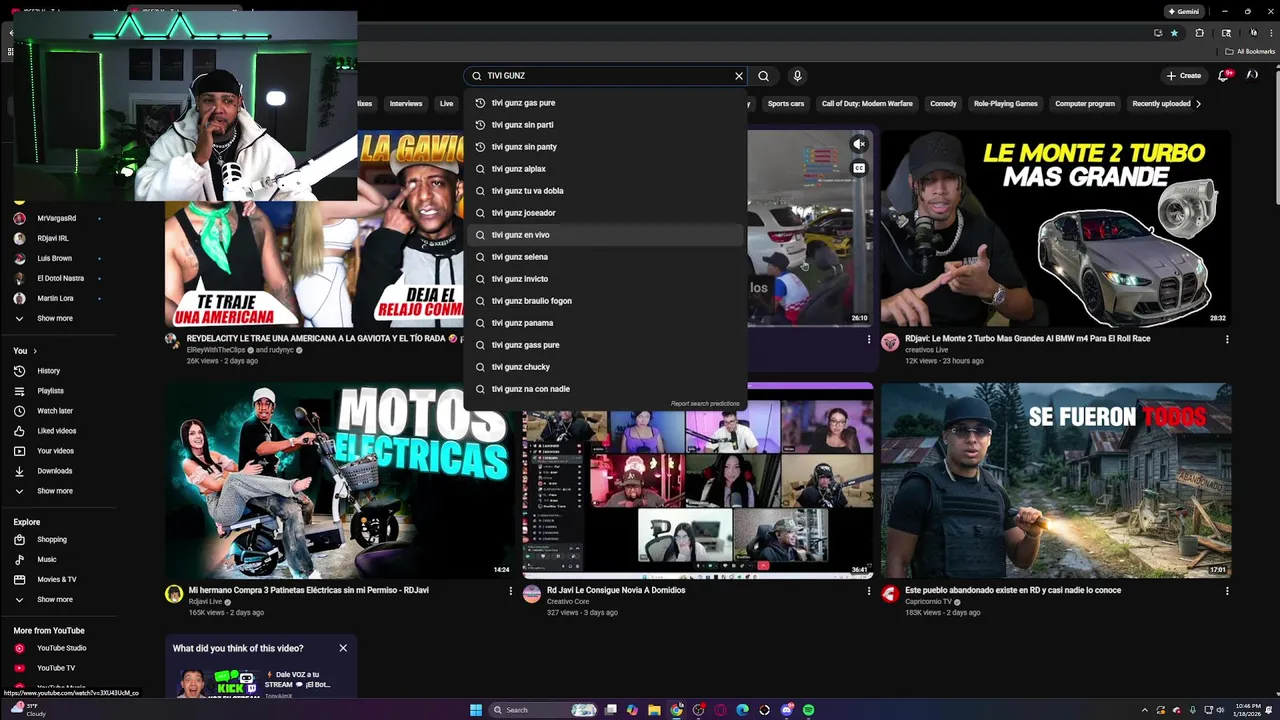The width and height of the screenshot is (1280, 720).
Task: Expand 'Show more' under Movies & TV
Action: (55, 600)
